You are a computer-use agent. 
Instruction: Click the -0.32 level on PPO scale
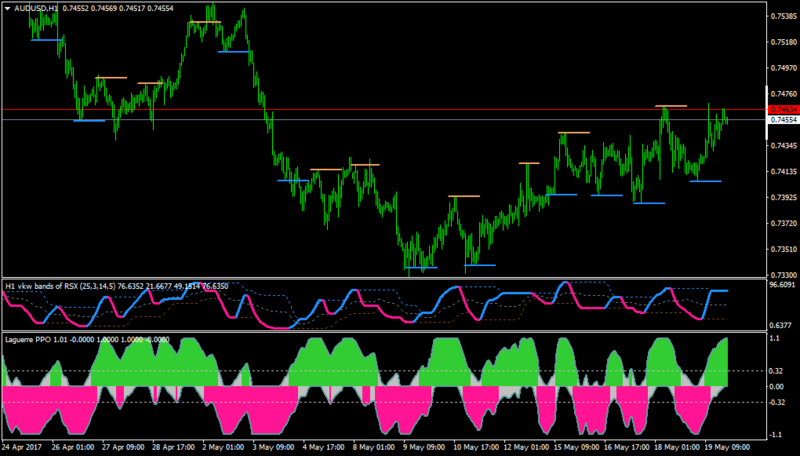(777, 402)
